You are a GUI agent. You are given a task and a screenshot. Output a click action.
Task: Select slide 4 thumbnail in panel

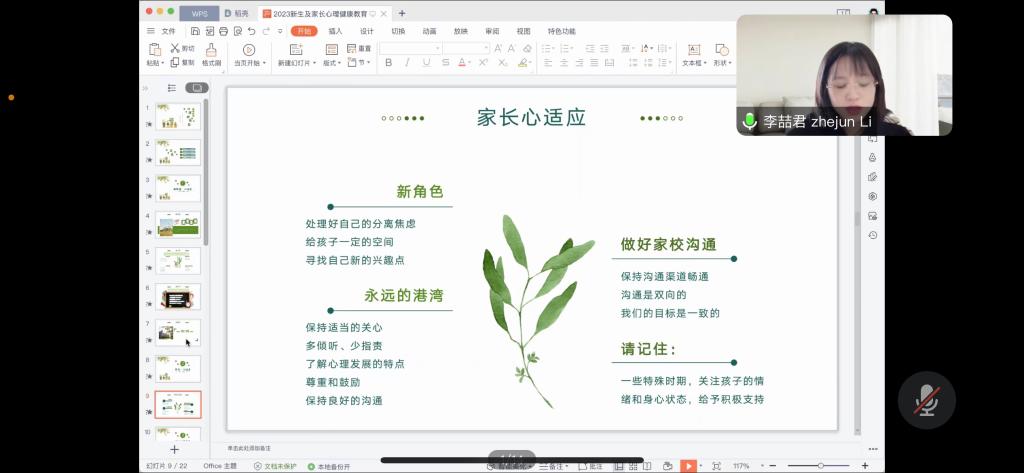coord(177,224)
